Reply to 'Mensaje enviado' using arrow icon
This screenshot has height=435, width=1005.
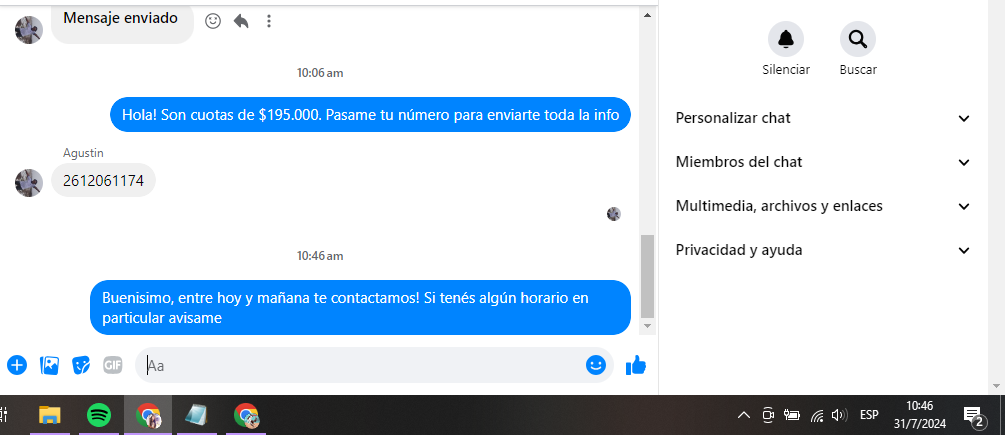click(x=241, y=21)
